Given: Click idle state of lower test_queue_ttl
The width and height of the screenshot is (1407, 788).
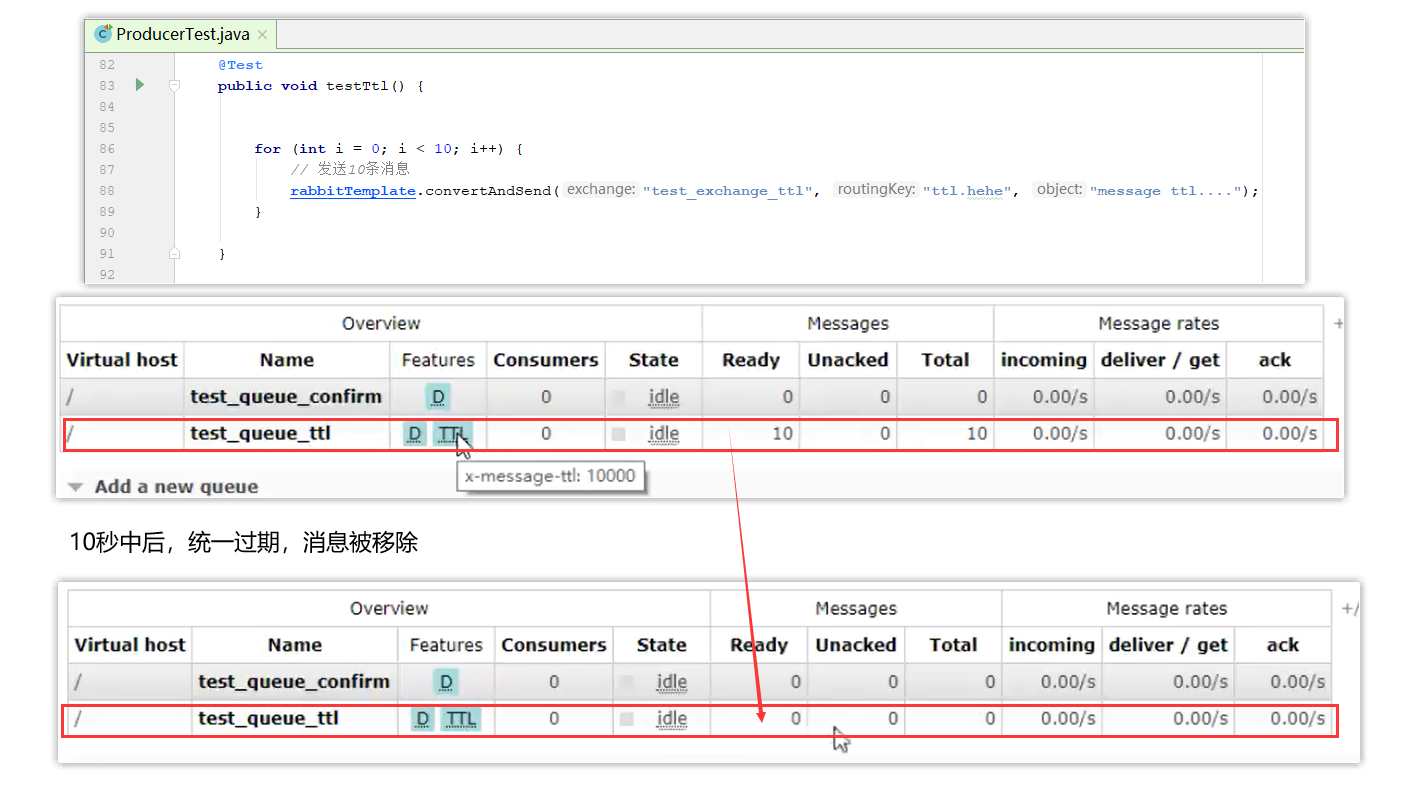Looking at the screenshot, I should point(671,719).
